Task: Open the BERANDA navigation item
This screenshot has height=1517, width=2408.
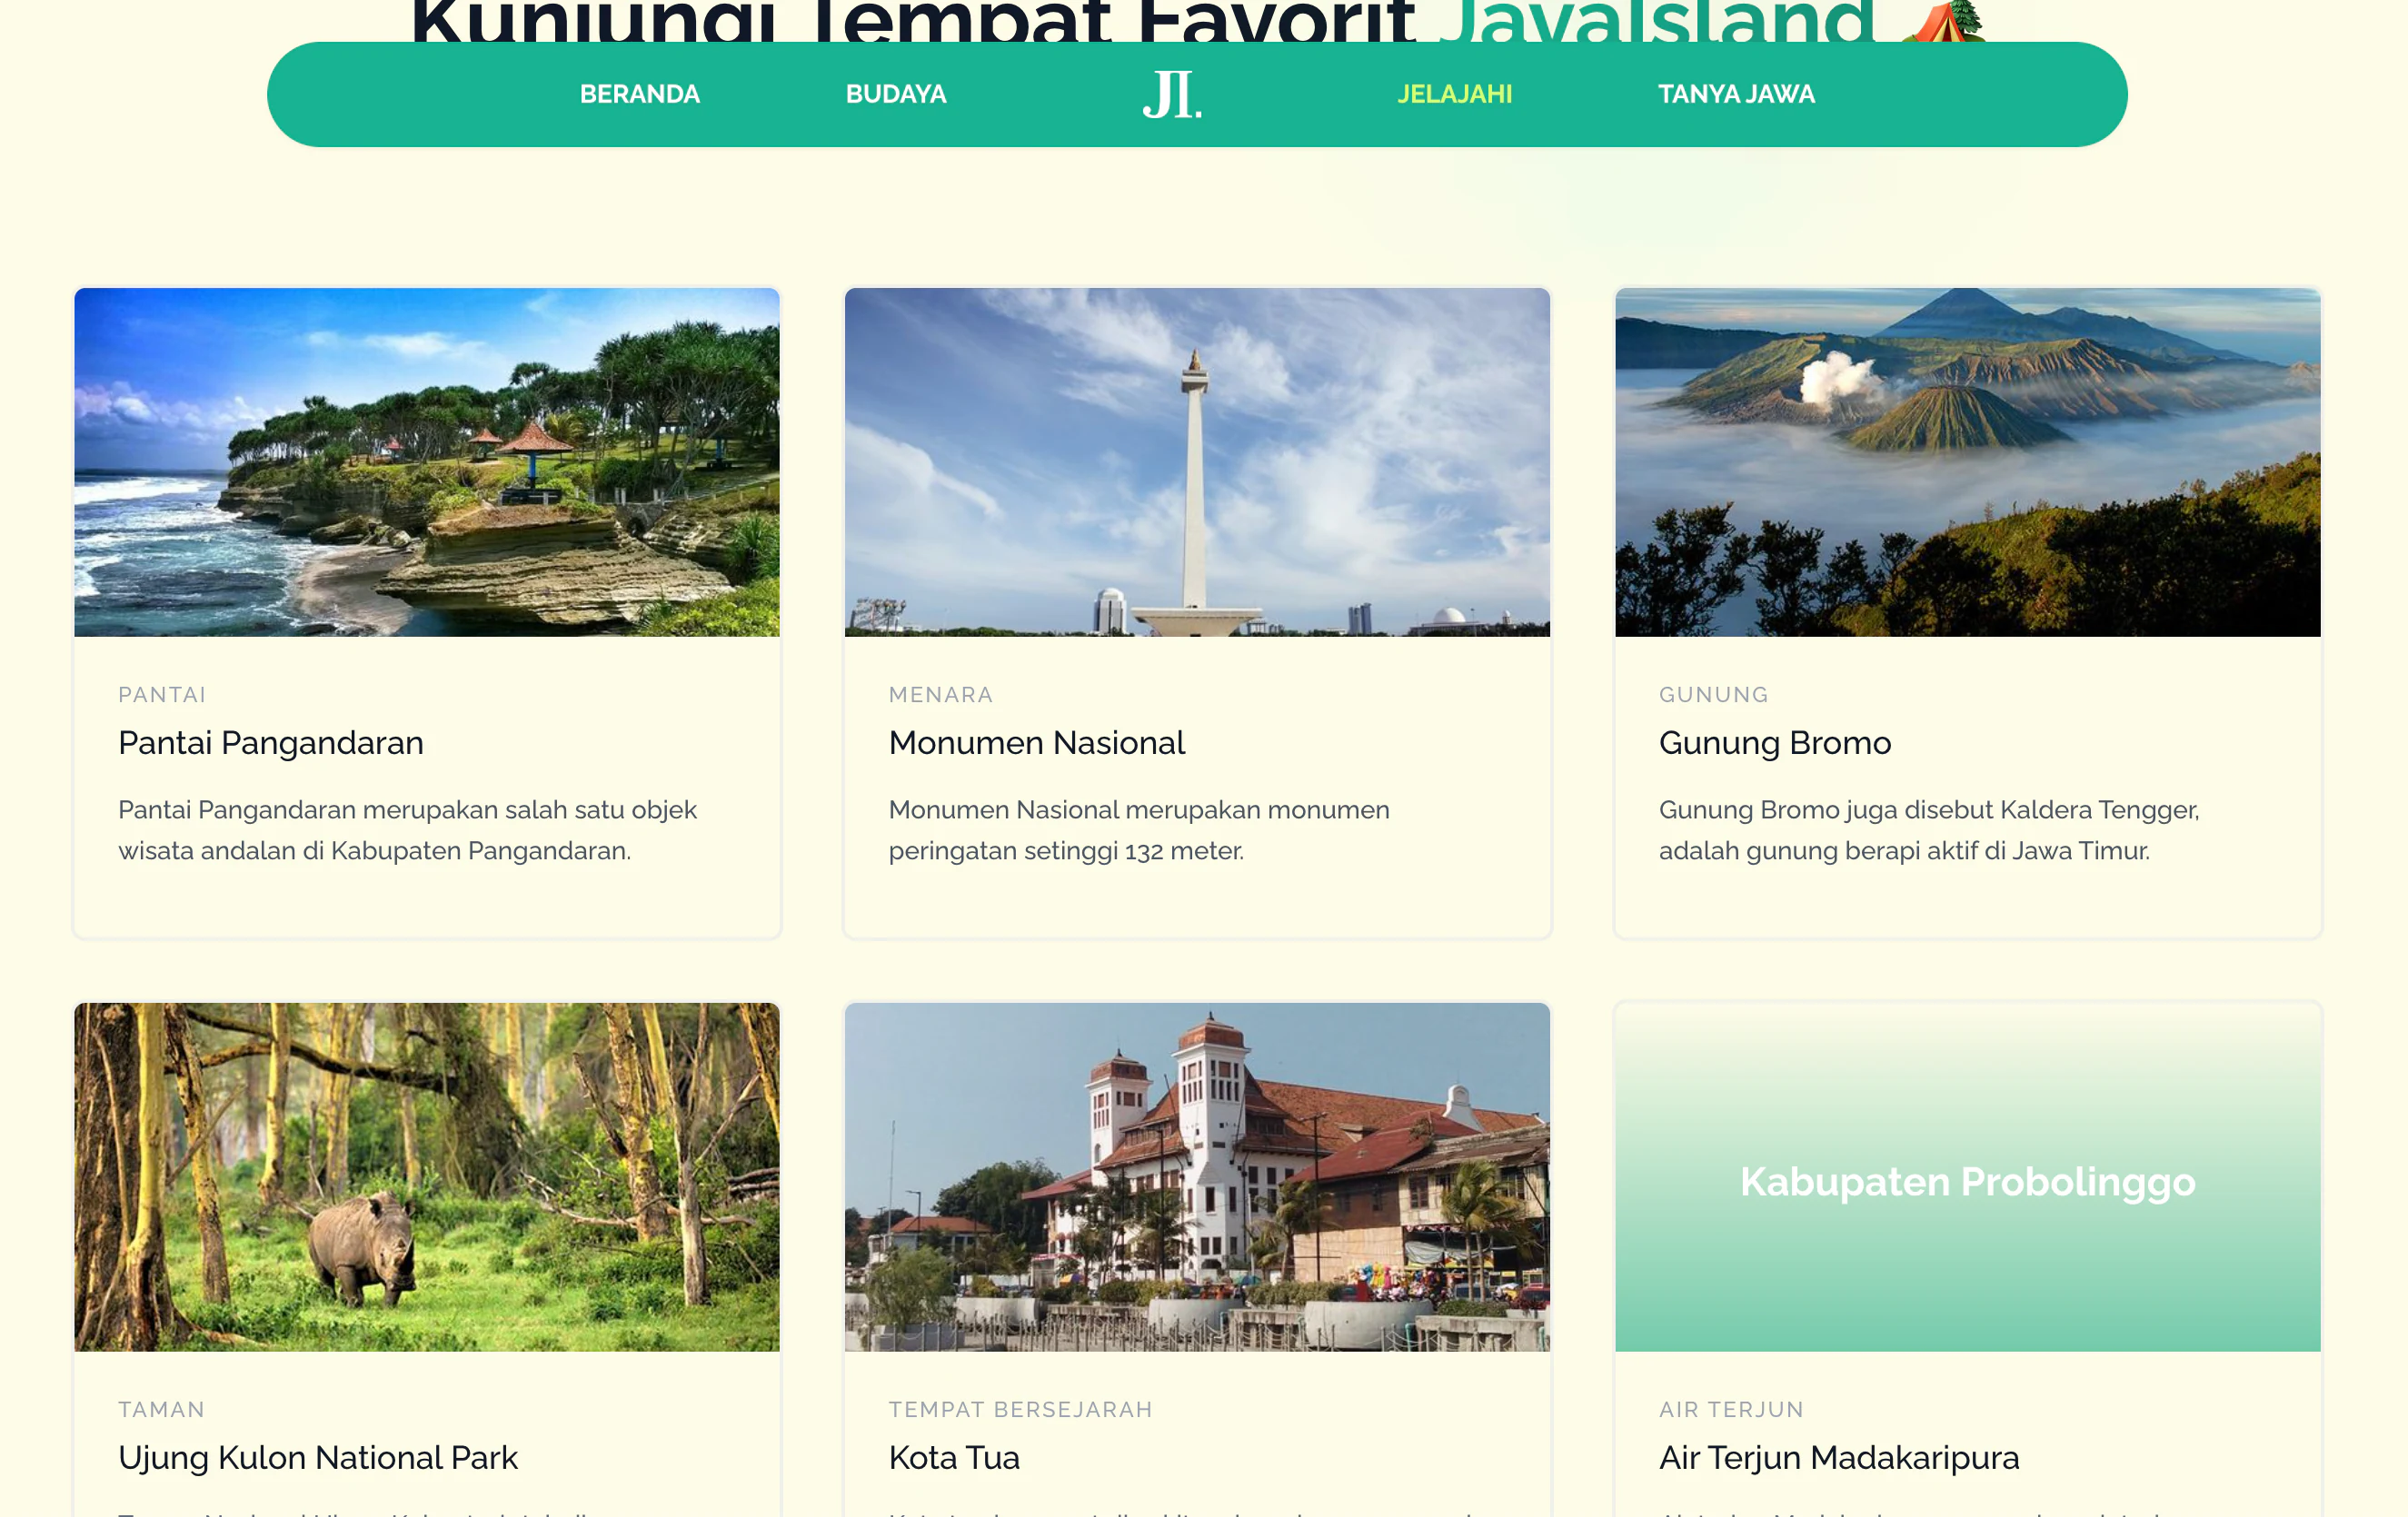Action: tap(639, 94)
